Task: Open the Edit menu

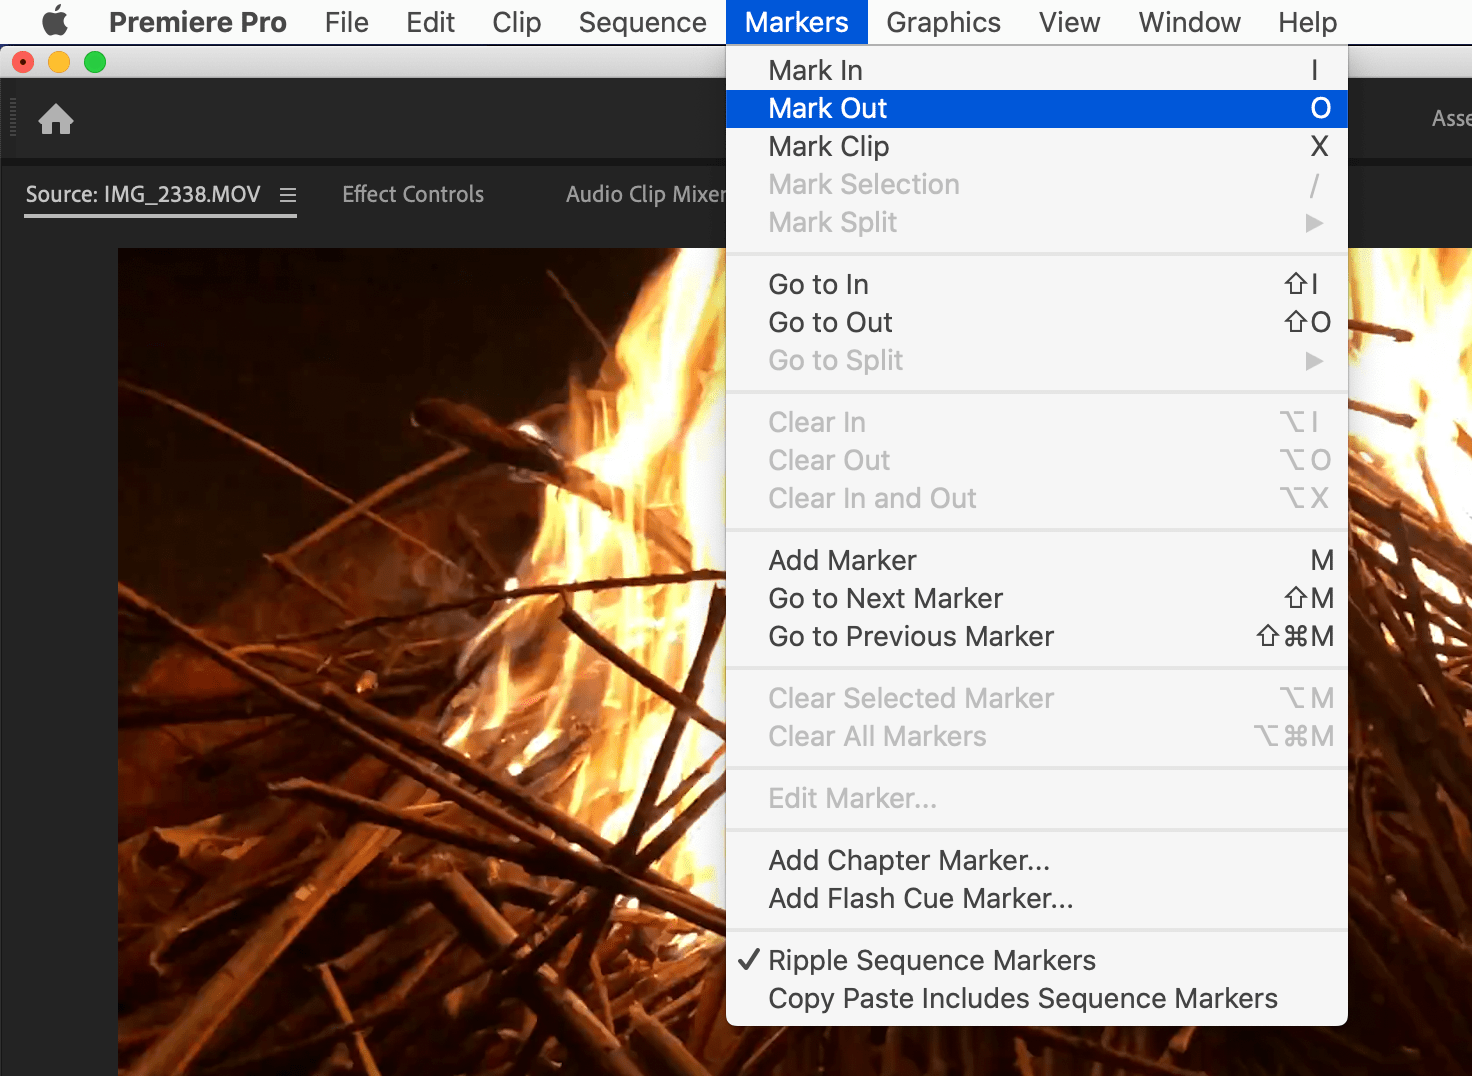Action: pyautogui.click(x=431, y=22)
